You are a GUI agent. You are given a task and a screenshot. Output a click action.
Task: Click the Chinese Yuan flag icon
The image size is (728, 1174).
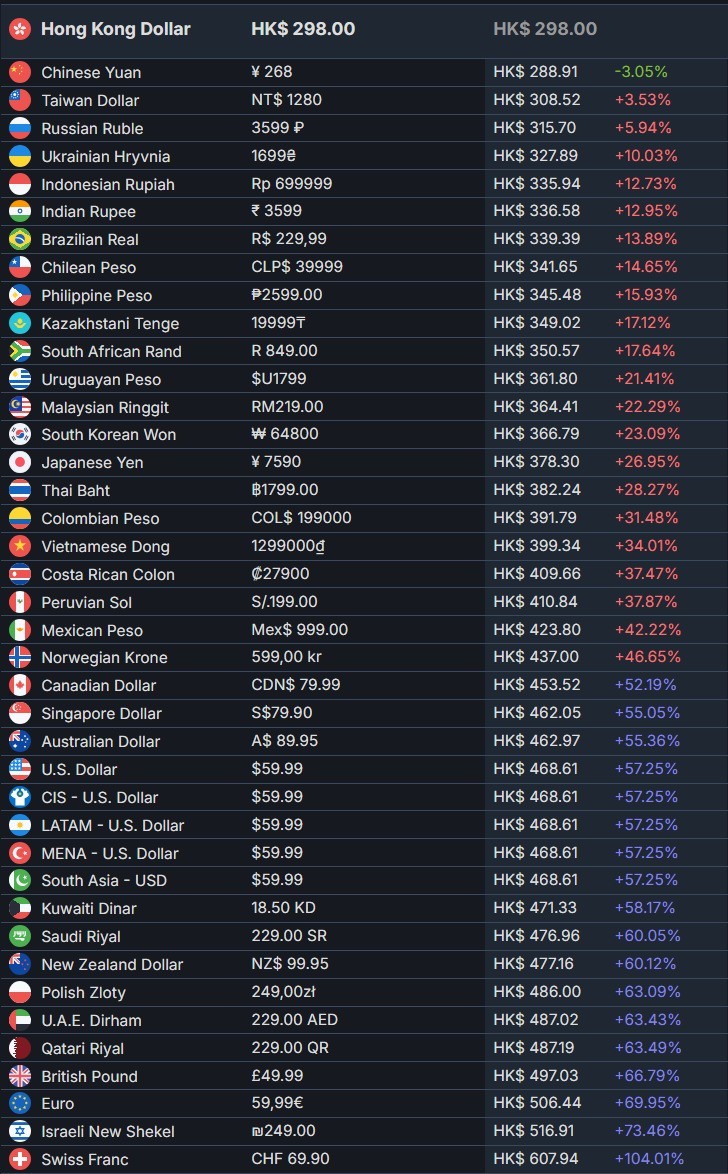[x=20, y=72]
